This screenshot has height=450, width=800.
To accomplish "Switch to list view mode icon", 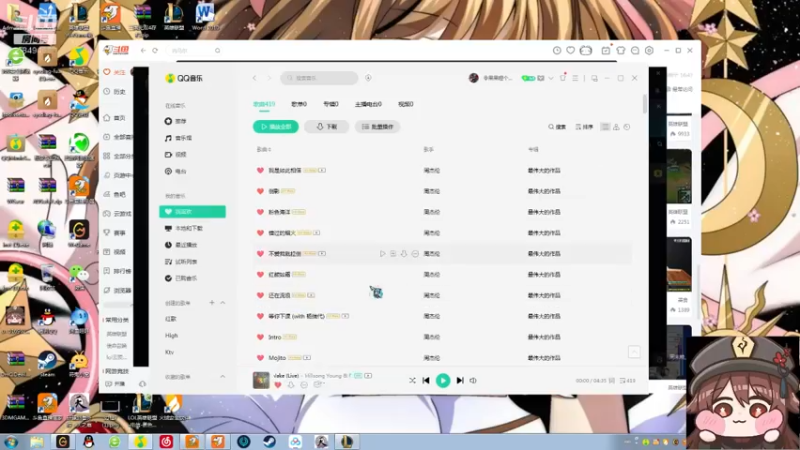I will coord(605,127).
